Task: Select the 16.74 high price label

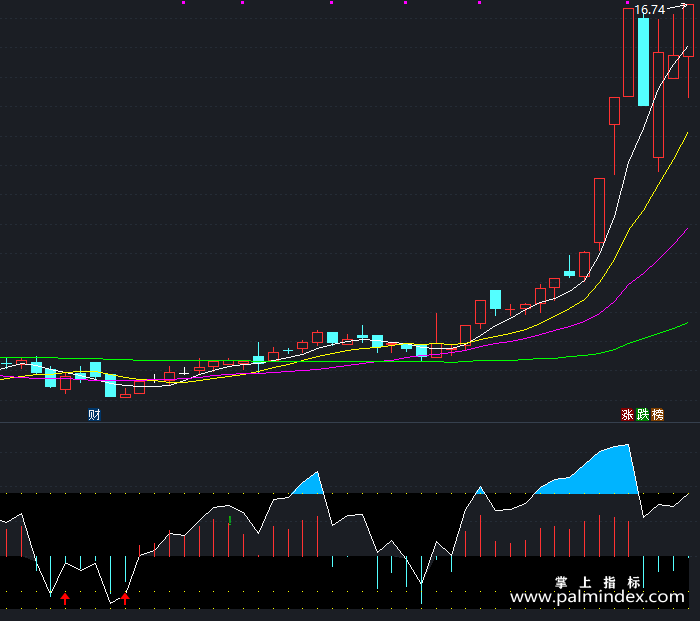Action: (650, 10)
